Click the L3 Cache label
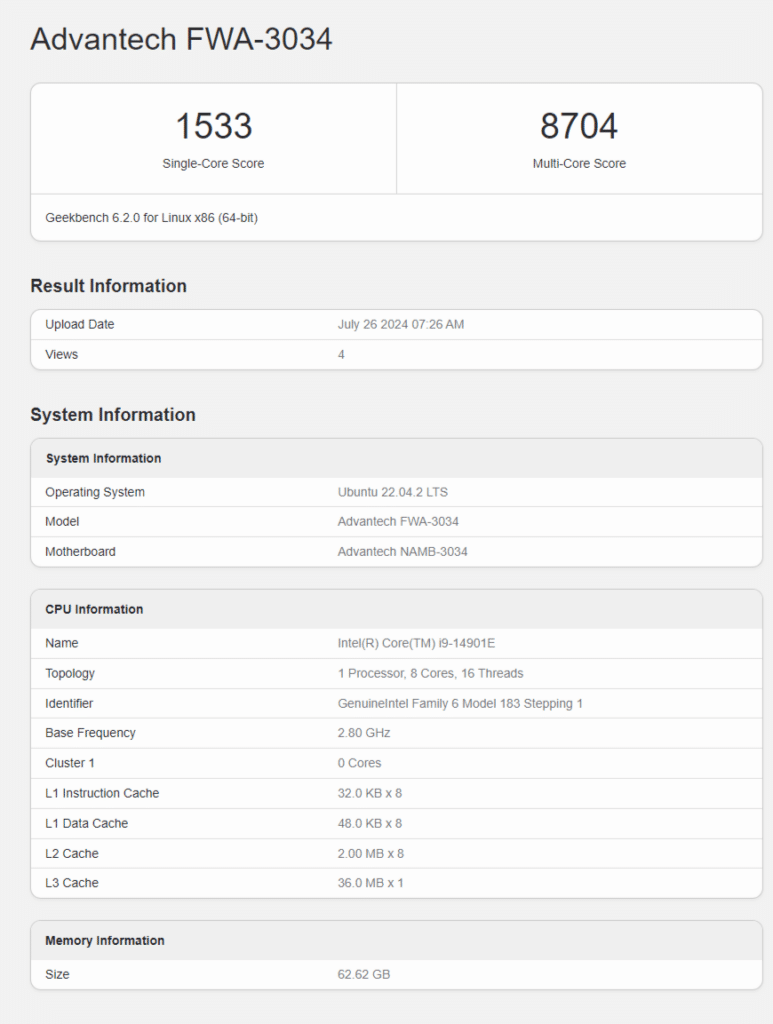Screen dimensions: 773x1024 pyautogui.click(x=72, y=882)
